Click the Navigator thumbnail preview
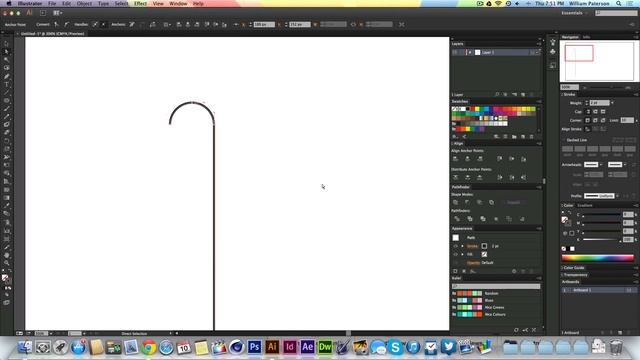 coord(598,62)
